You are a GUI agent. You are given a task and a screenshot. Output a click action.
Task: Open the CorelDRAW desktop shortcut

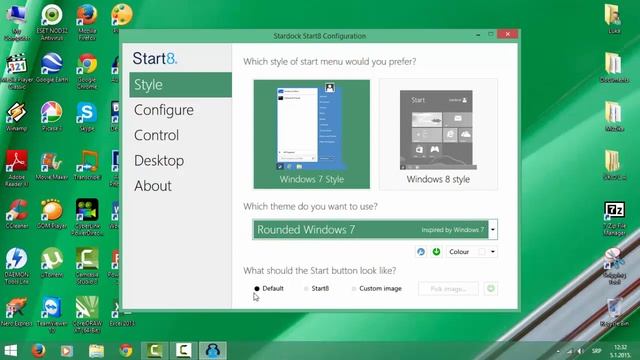(87, 315)
